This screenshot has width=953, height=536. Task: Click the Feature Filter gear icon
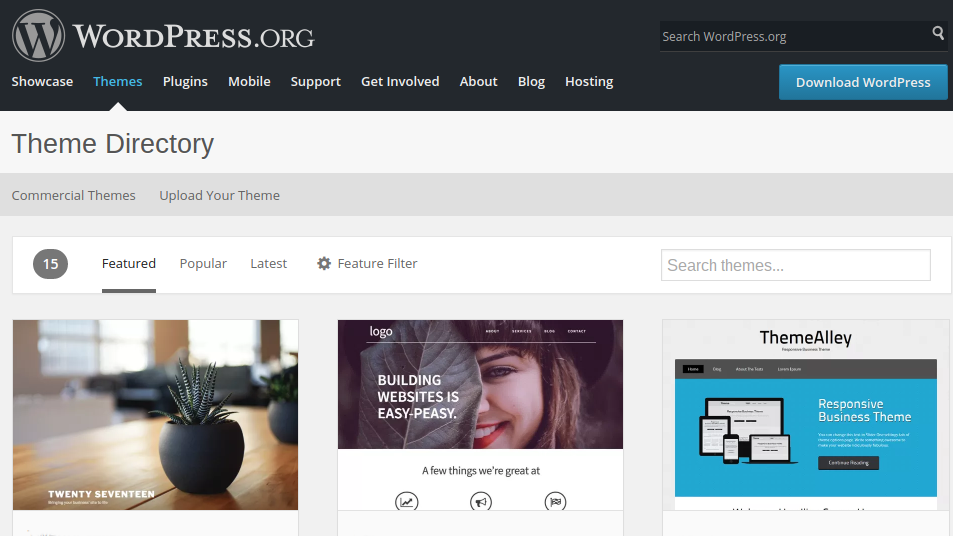click(324, 263)
